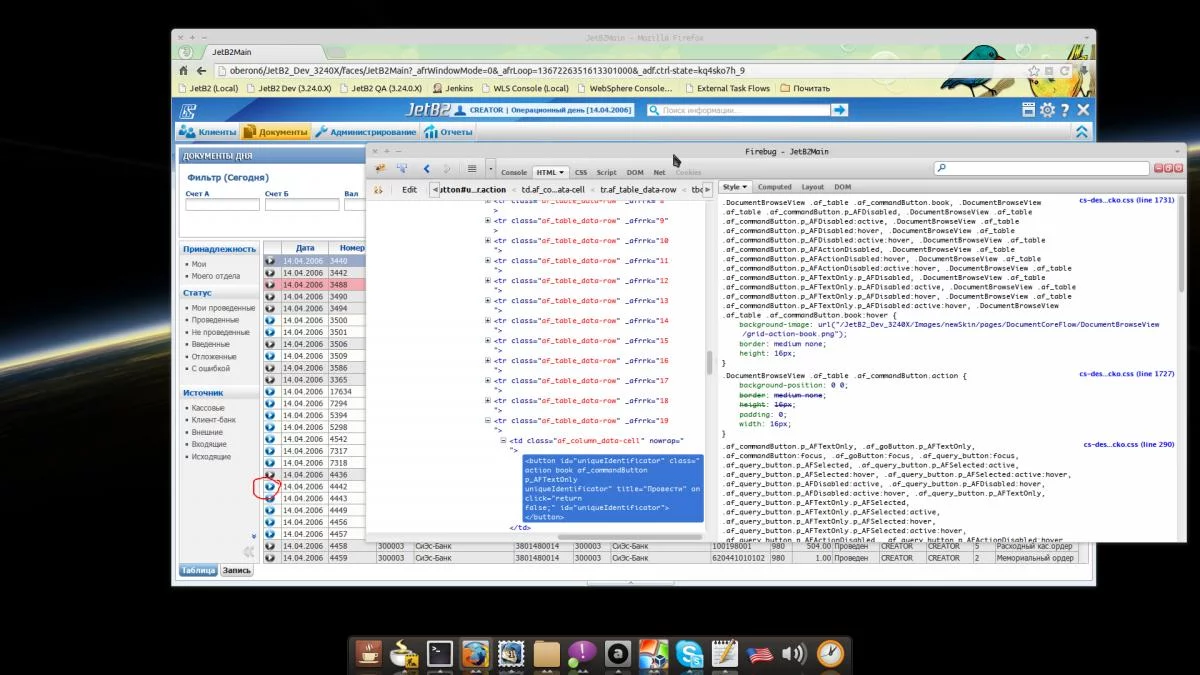Click Firebug's blue back arrow
1200x675 pixels.
427,169
